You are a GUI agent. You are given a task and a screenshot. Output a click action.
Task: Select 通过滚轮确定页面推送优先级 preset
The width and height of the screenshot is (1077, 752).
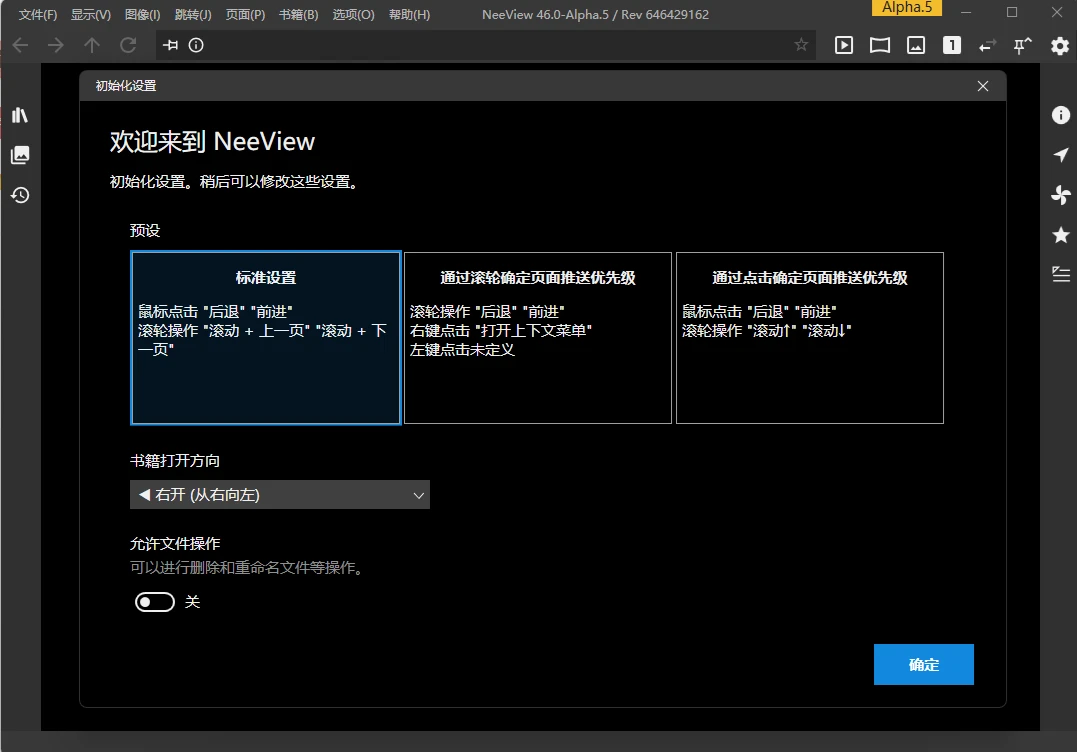538,338
